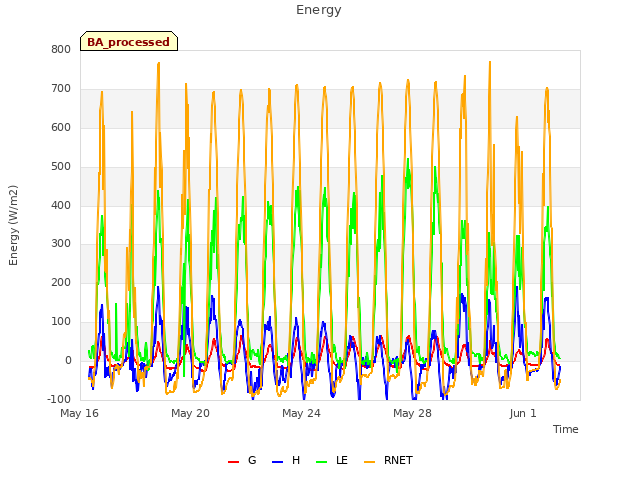Click the May 16 x-axis tick label
The width and height of the screenshot is (640, 480).
point(80,413)
